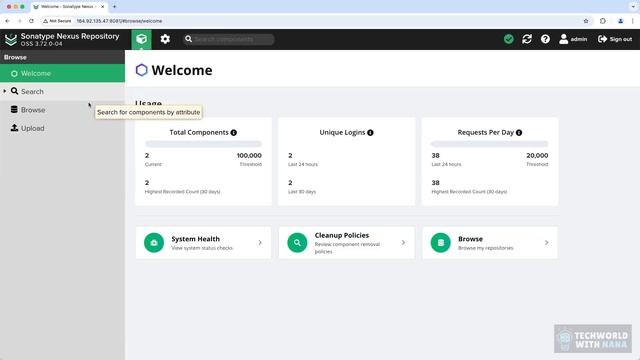Focus the Search components field
Image resolution: width=640 pixels, height=360 pixels.
[x=229, y=39]
